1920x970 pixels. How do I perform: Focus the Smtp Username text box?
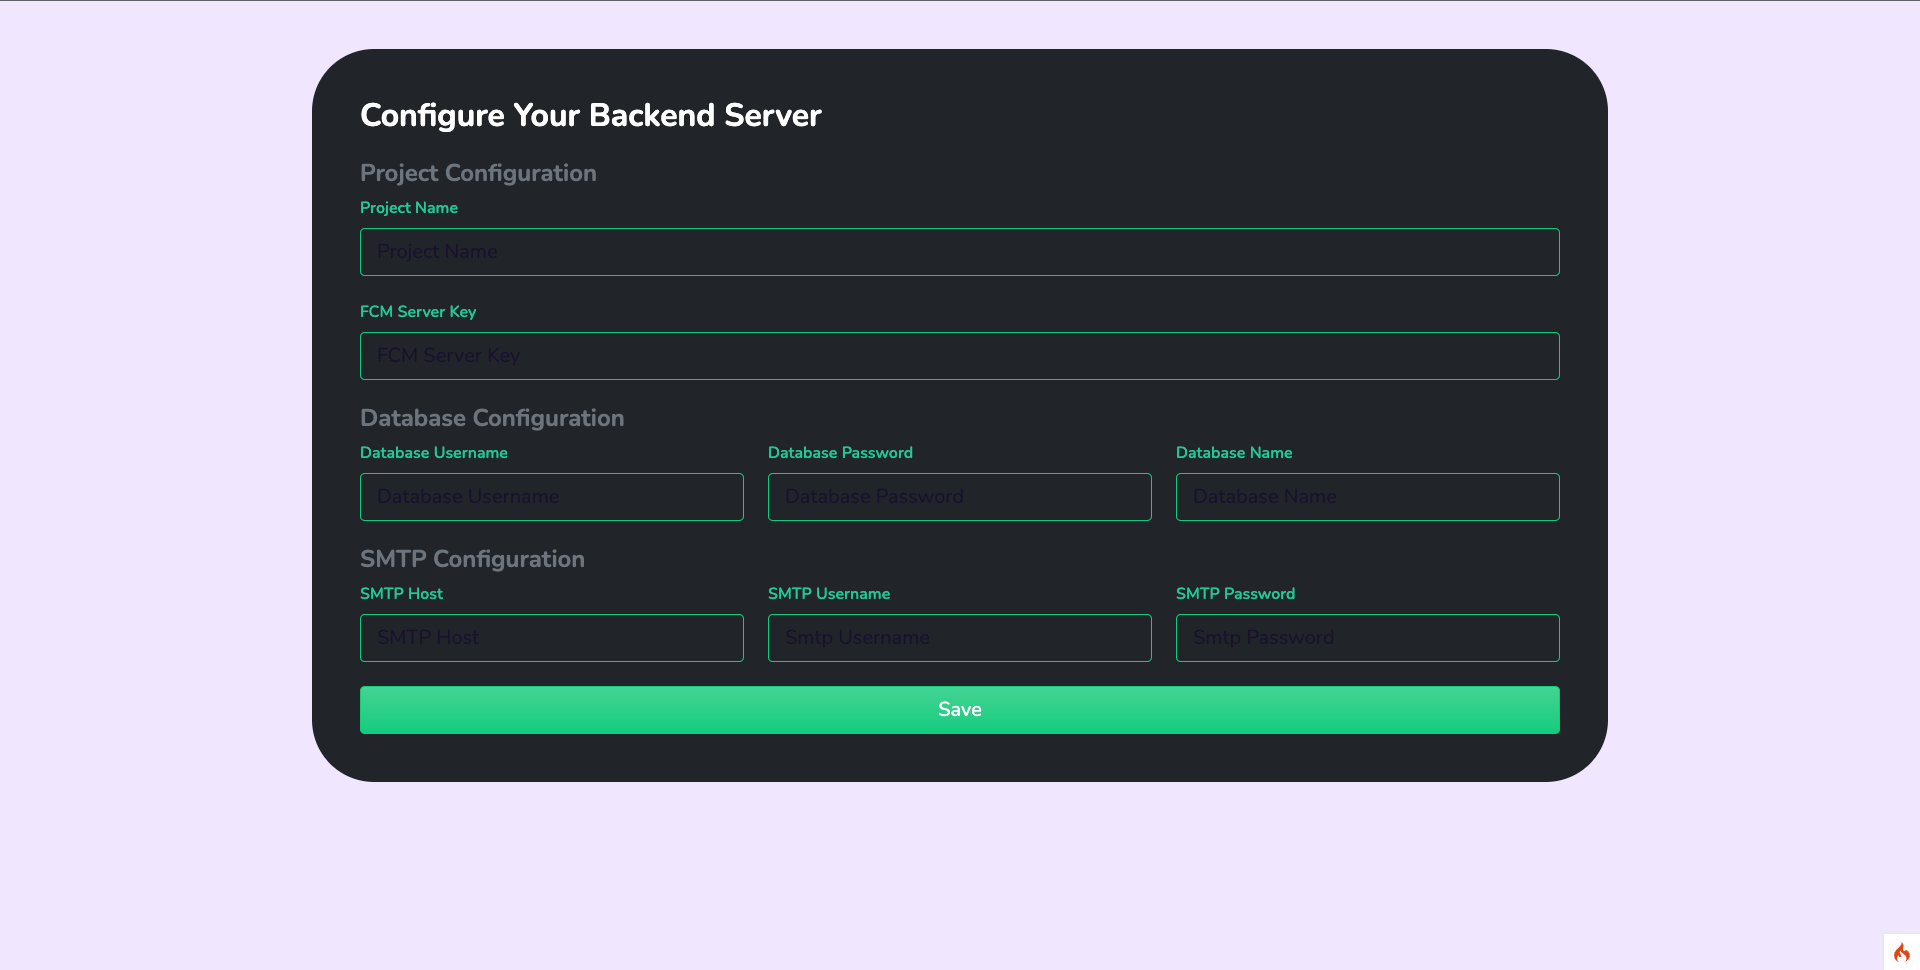(x=960, y=638)
